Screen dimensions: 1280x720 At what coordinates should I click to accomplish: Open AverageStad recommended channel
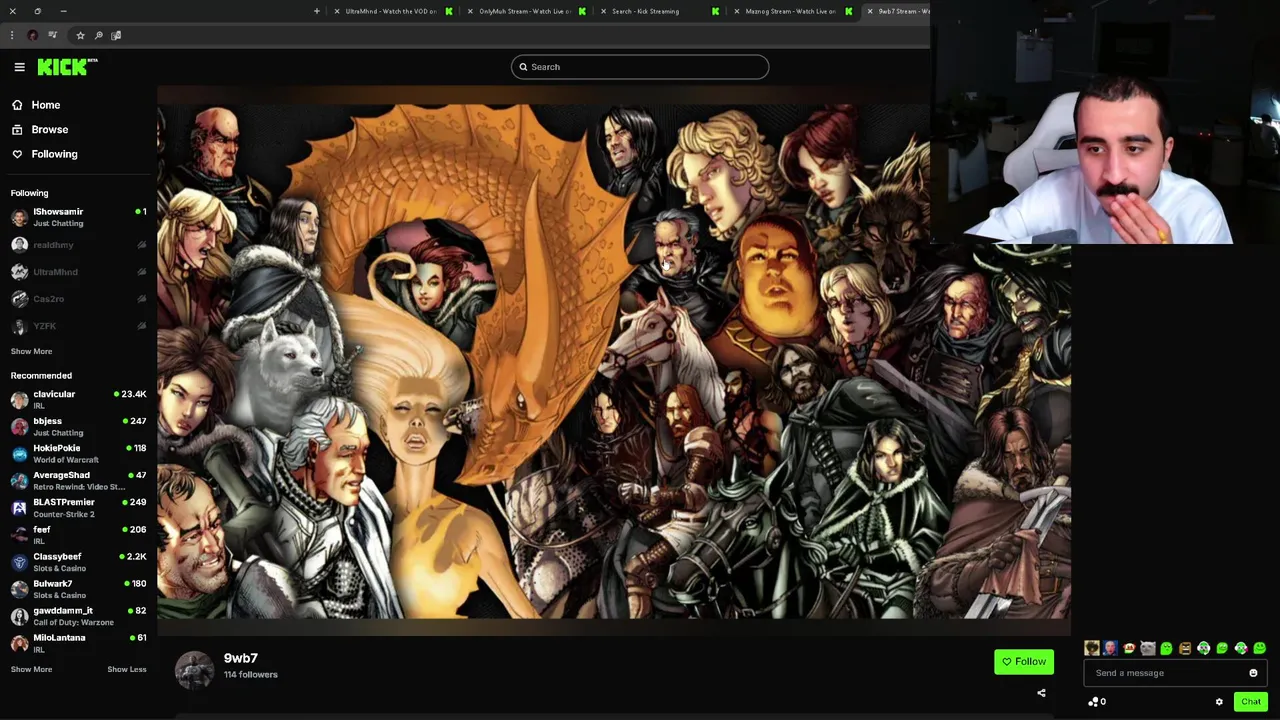(x=78, y=480)
